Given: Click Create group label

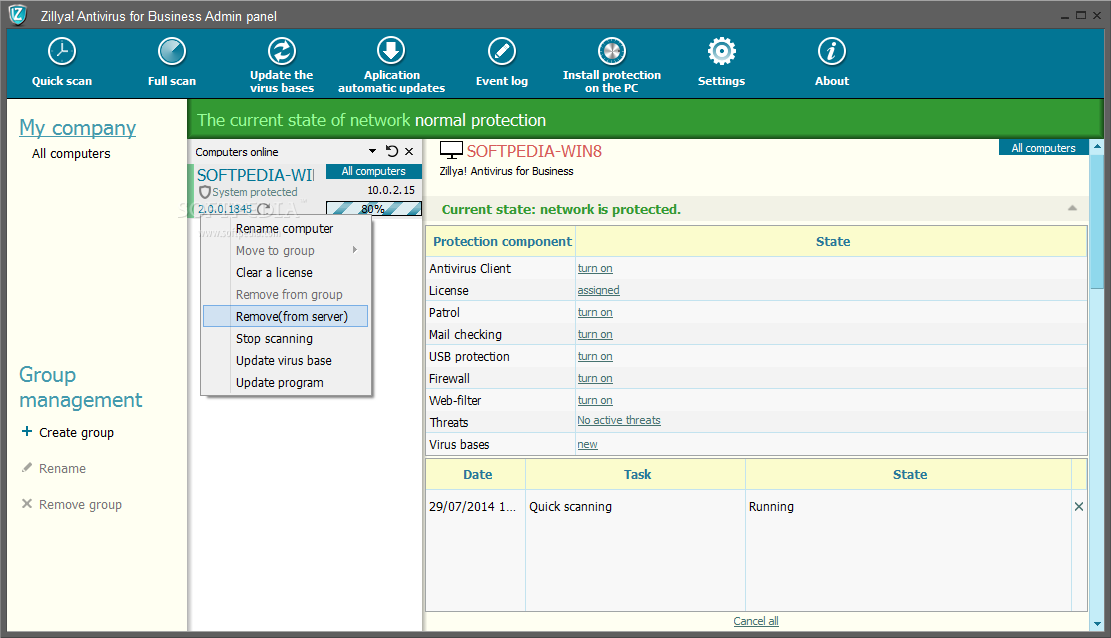Looking at the screenshot, I should click(x=77, y=432).
